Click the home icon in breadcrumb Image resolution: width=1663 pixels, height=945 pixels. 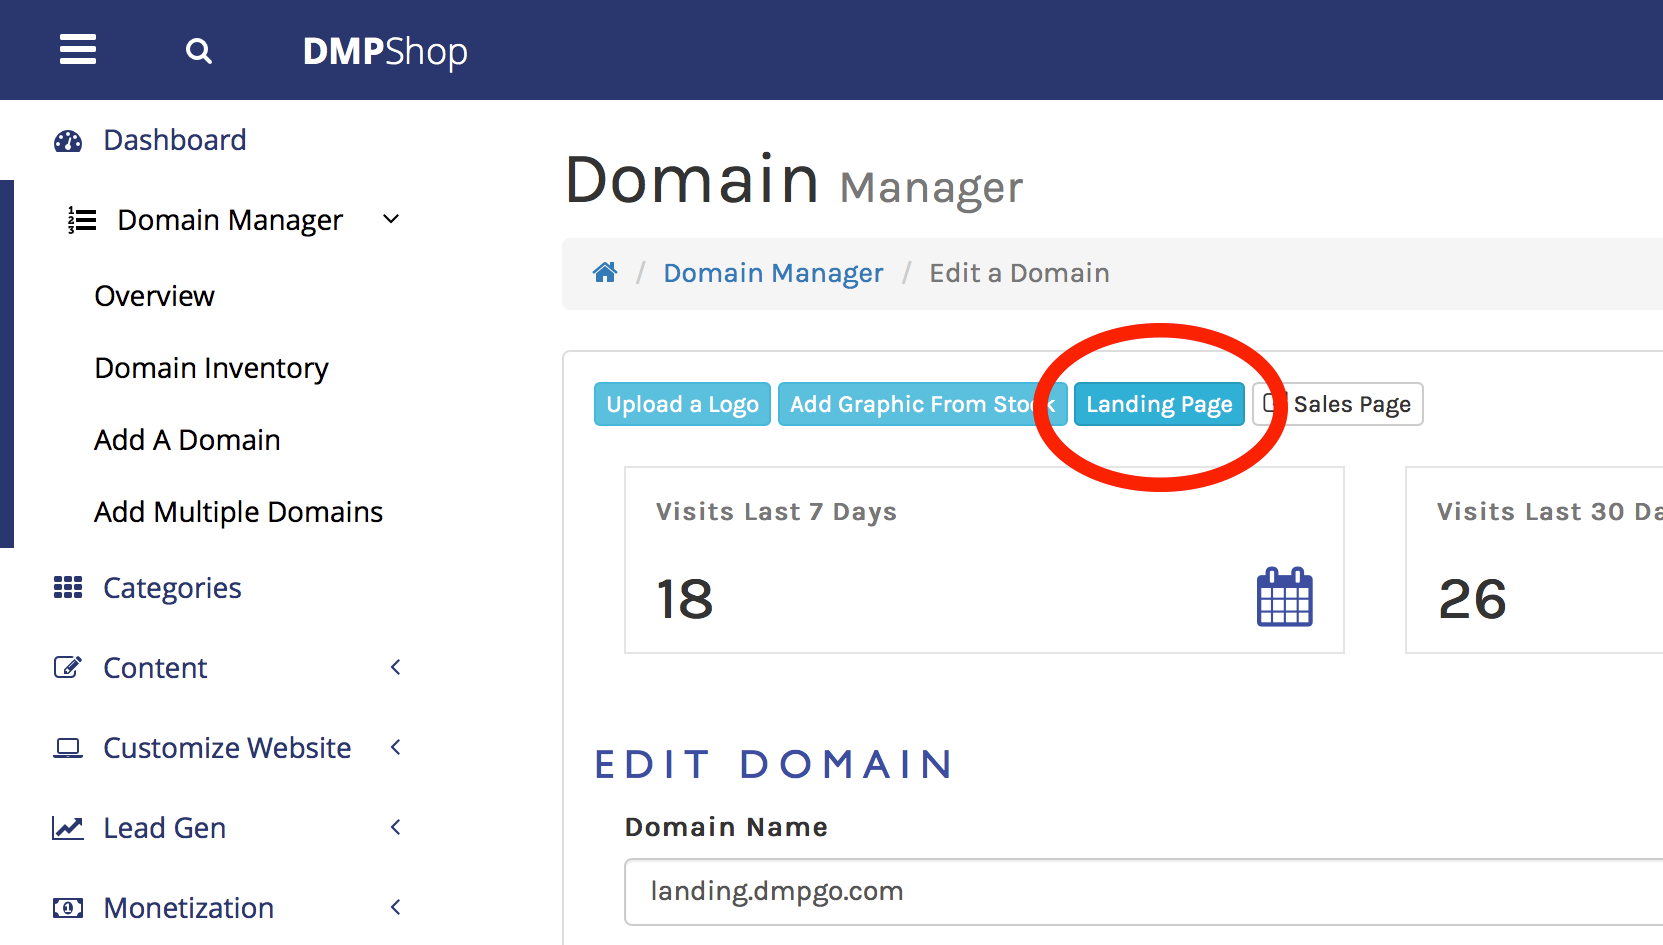[605, 273]
